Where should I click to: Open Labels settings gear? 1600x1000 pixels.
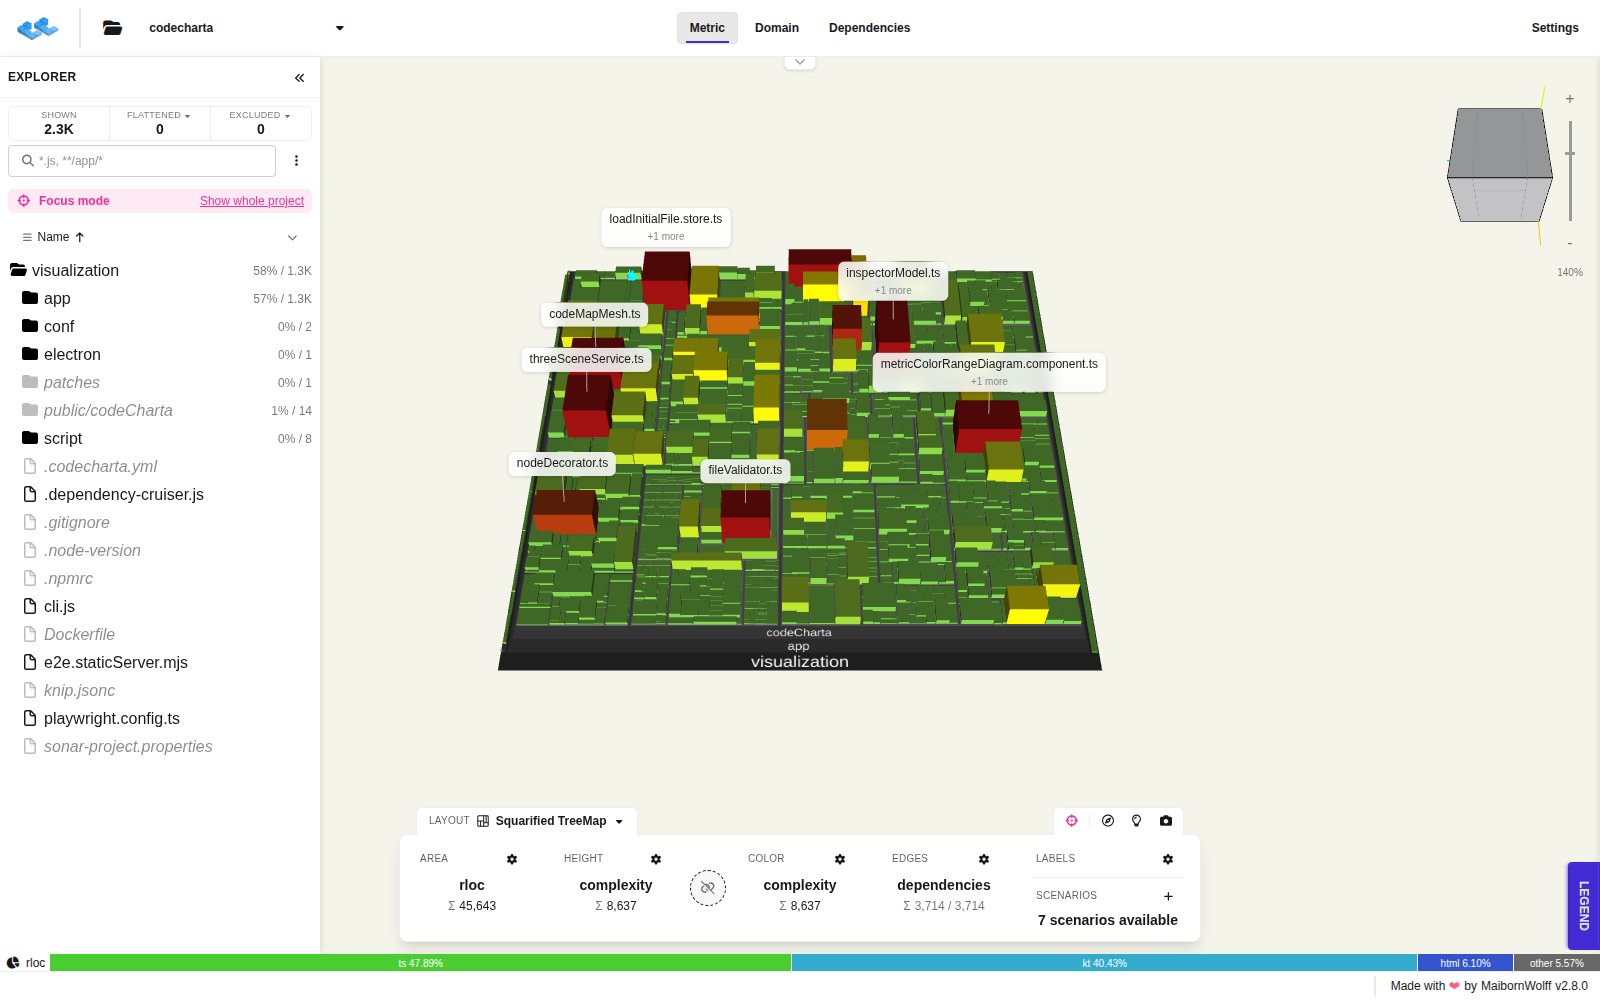point(1168,859)
